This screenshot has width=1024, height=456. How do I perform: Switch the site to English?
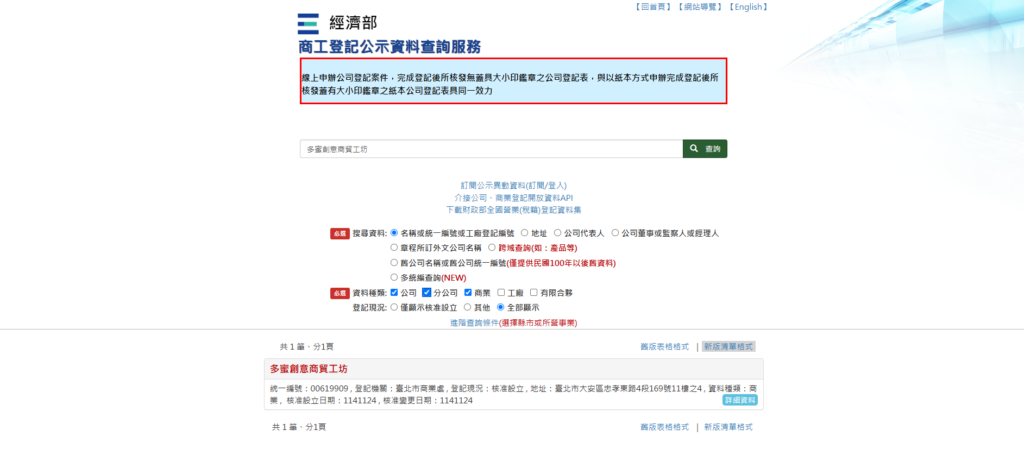[x=748, y=7]
